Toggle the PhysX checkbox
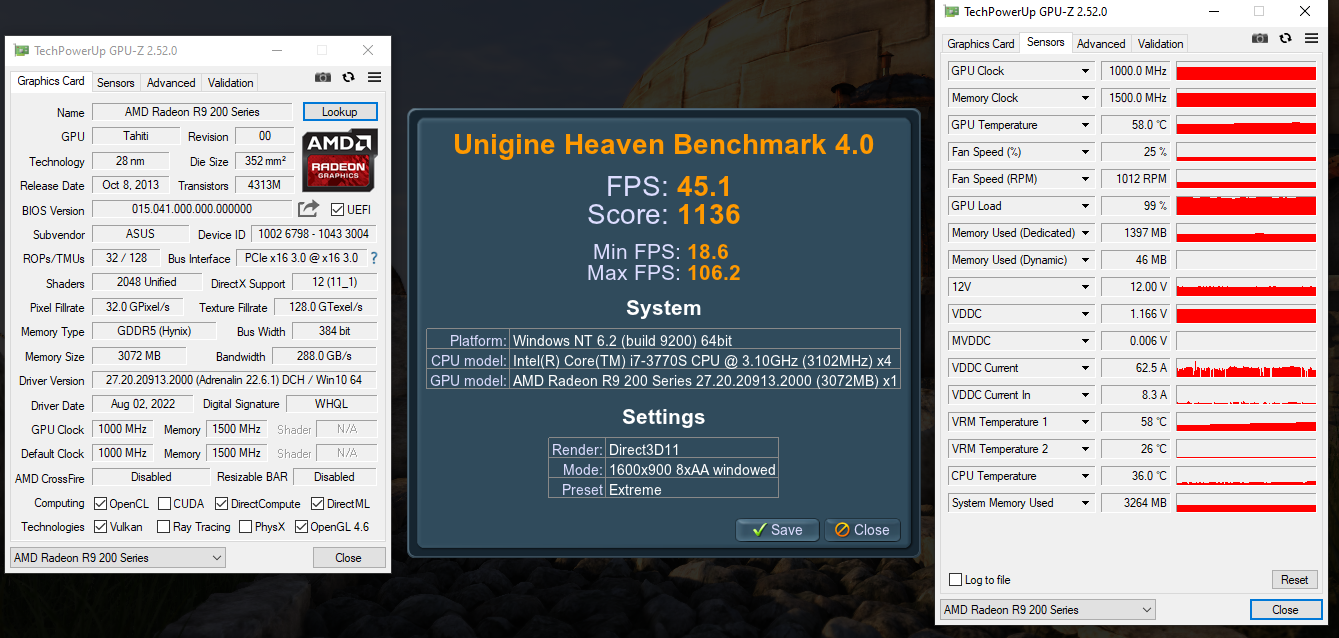Screen dimensions: 1339x638 pos(245,526)
